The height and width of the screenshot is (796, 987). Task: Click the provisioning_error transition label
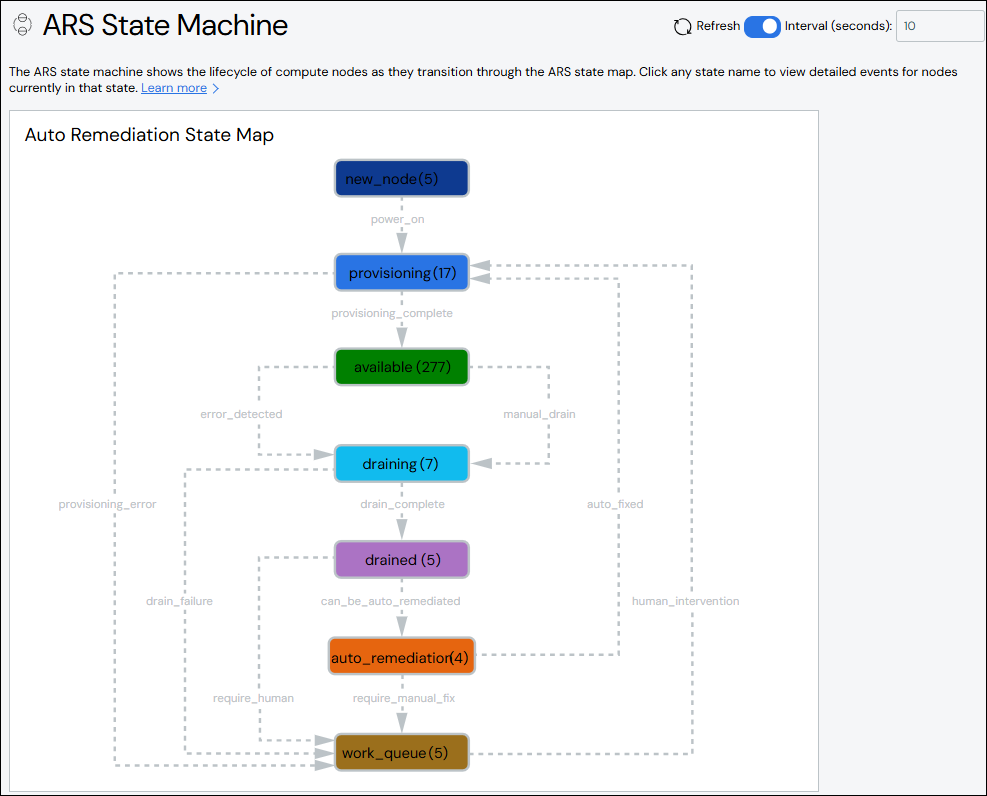107,504
